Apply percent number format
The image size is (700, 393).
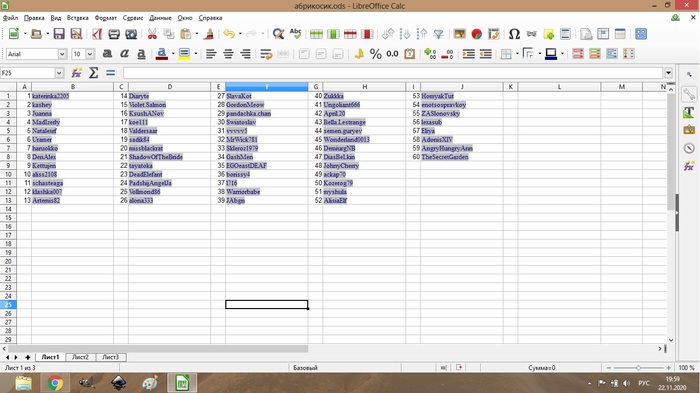tap(375, 54)
